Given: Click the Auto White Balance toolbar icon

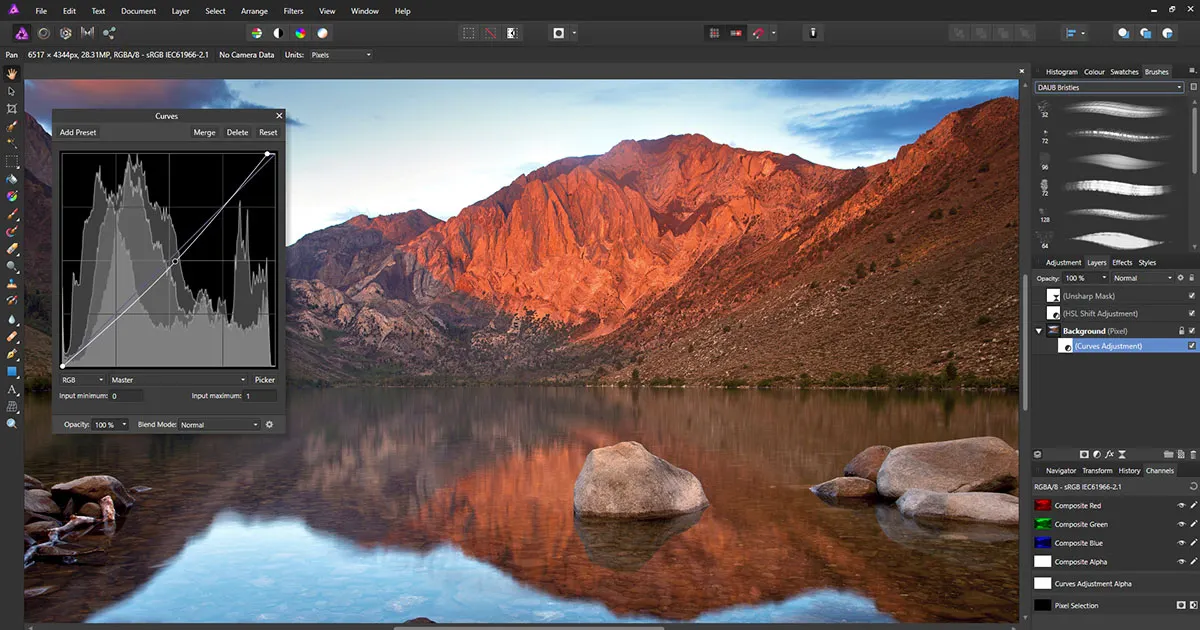Looking at the screenshot, I should click(323, 33).
